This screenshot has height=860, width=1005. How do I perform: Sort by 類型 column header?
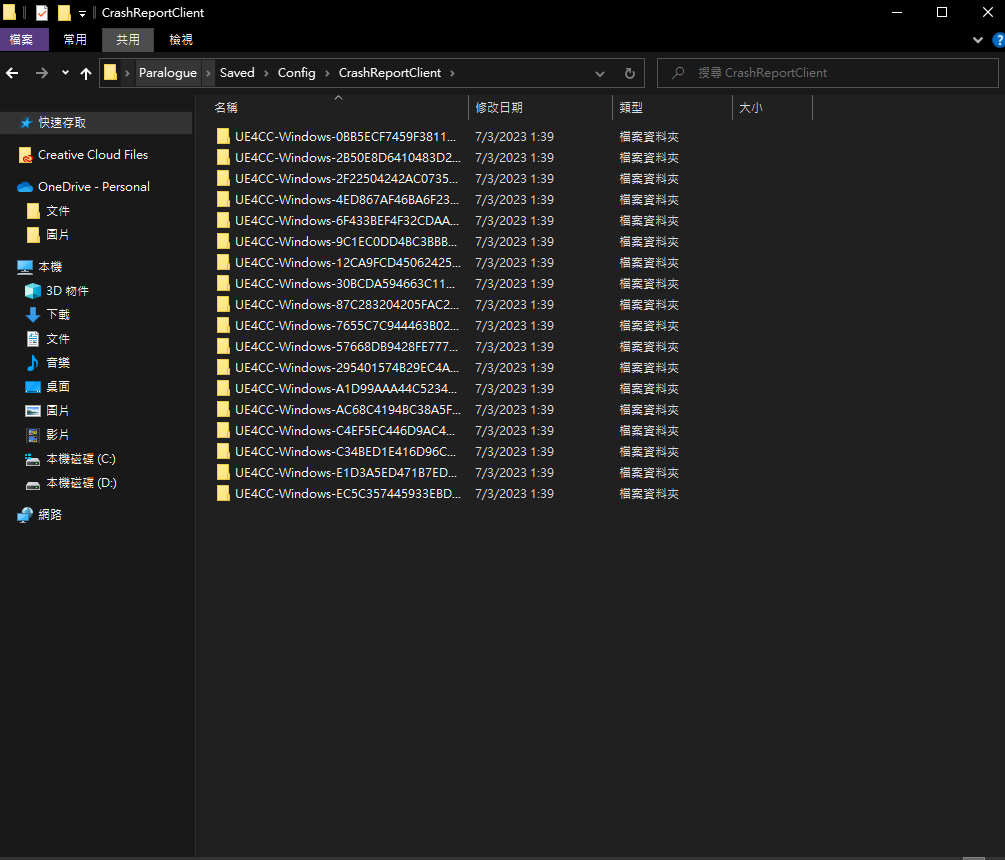pos(672,108)
